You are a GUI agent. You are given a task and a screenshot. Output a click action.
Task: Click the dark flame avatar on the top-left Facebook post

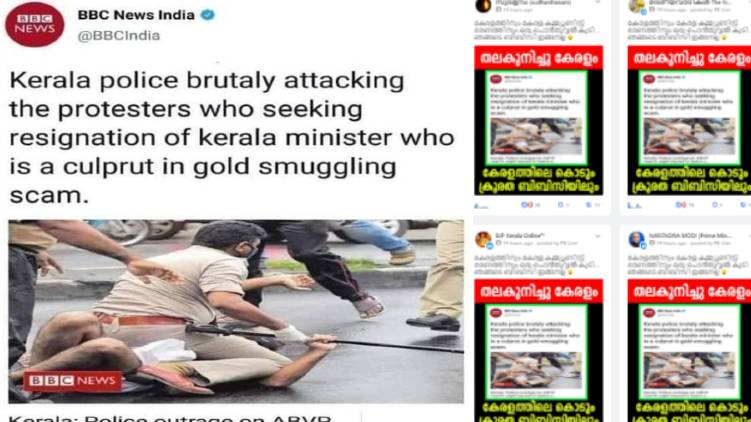[483, 5]
